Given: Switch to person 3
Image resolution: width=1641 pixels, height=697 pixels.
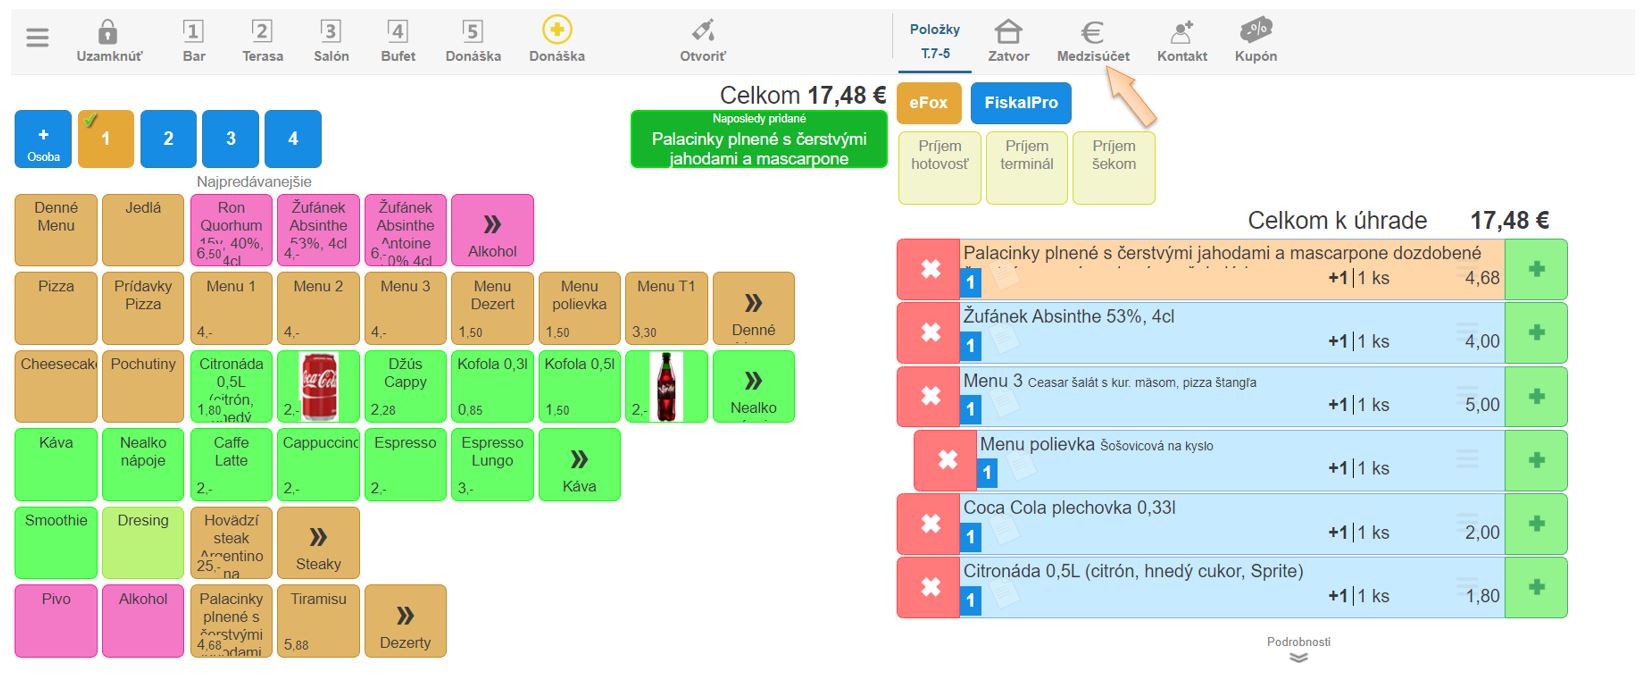Looking at the screenshot, I should 230,139.
